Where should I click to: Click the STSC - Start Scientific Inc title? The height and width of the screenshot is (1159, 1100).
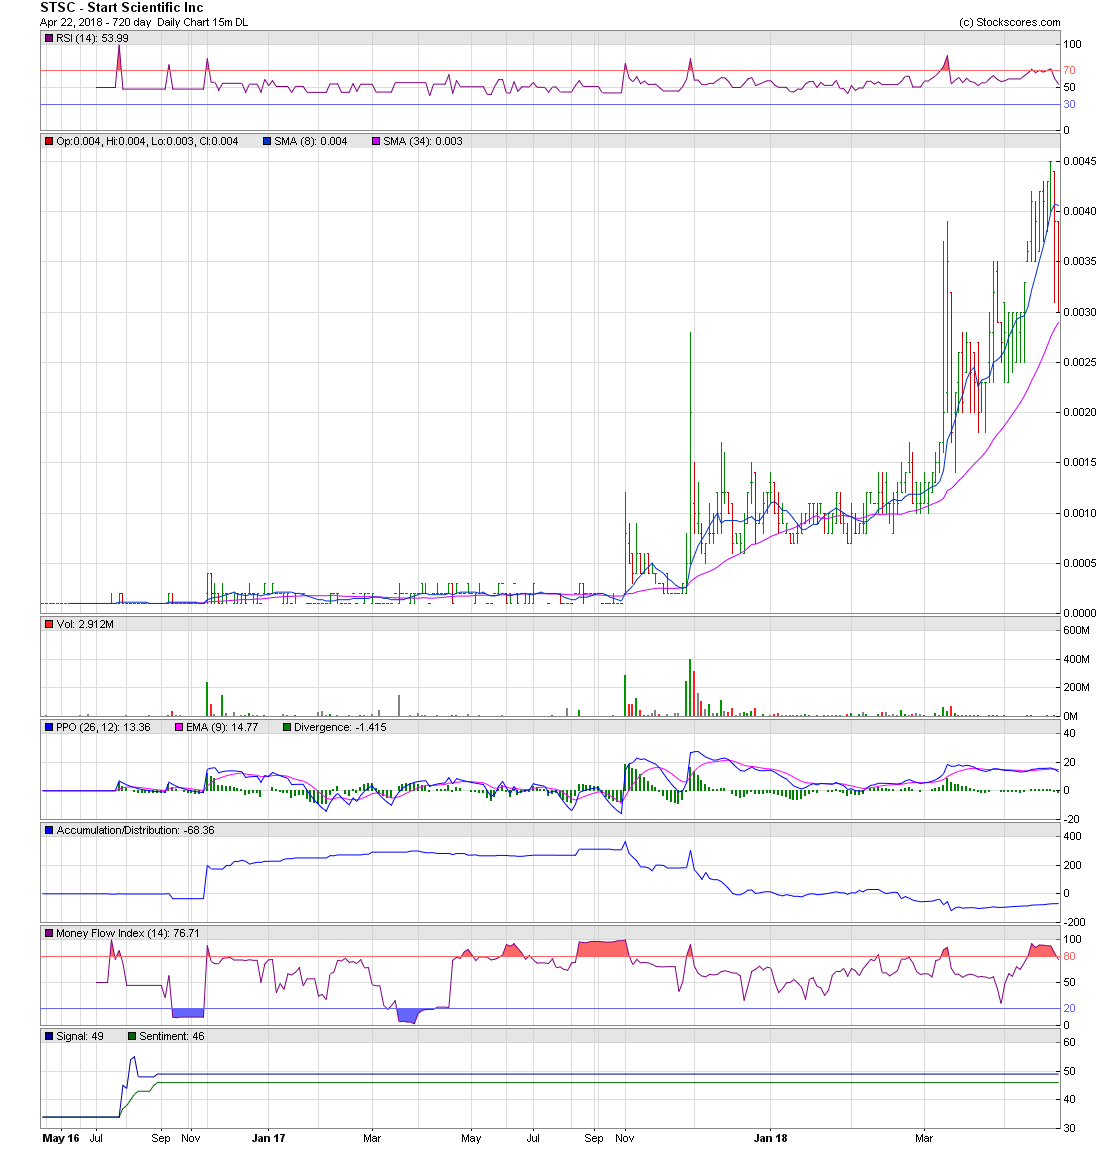[x=121, y=8]
